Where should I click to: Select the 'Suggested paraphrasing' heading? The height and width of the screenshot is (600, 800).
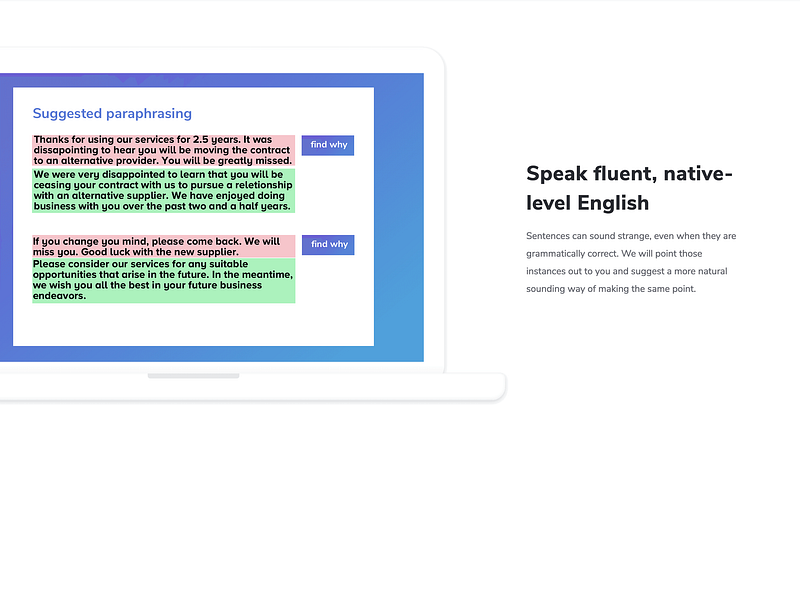pos(112,113)
